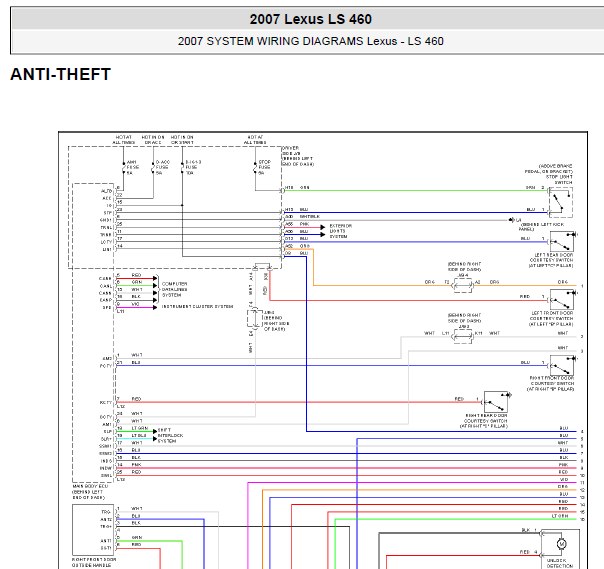
Task: Click the 'Computer Datalines System' reference label
Action: [174, 289]
